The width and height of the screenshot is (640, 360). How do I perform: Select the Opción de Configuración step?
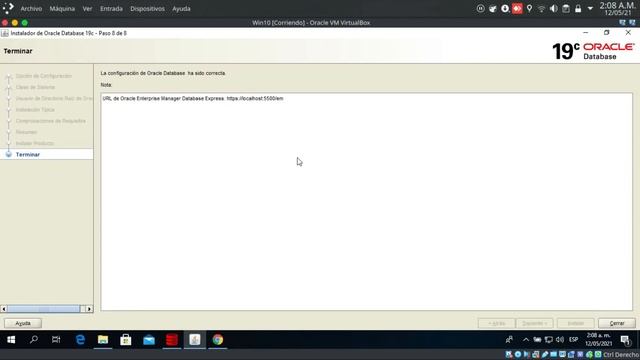click(x=44, y=76)
